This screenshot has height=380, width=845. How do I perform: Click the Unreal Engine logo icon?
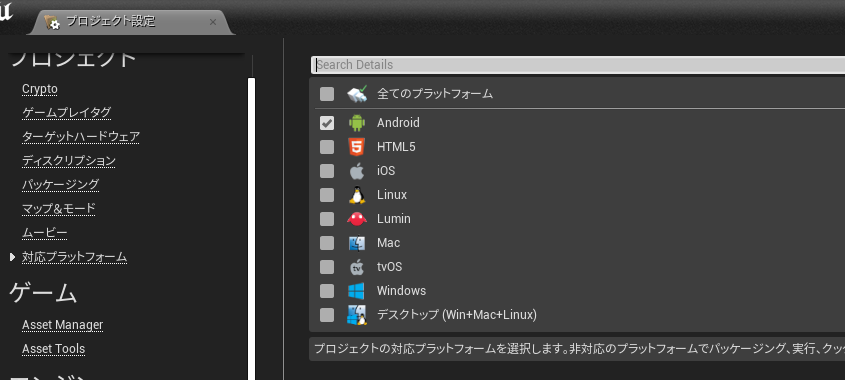pyautogui.click(x=5, y=12)
